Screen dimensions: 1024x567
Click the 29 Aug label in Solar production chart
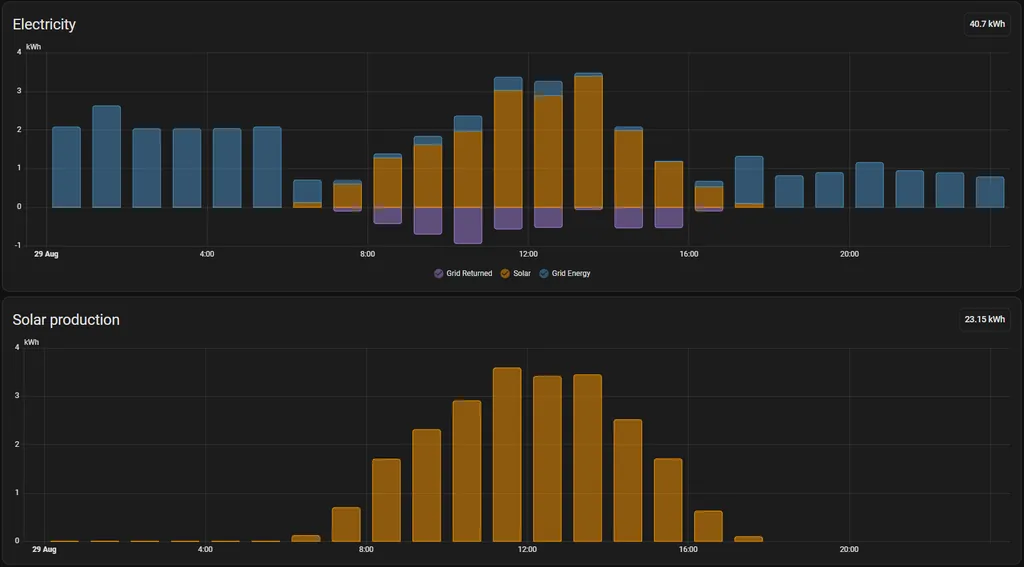click(x=44, y=549)
